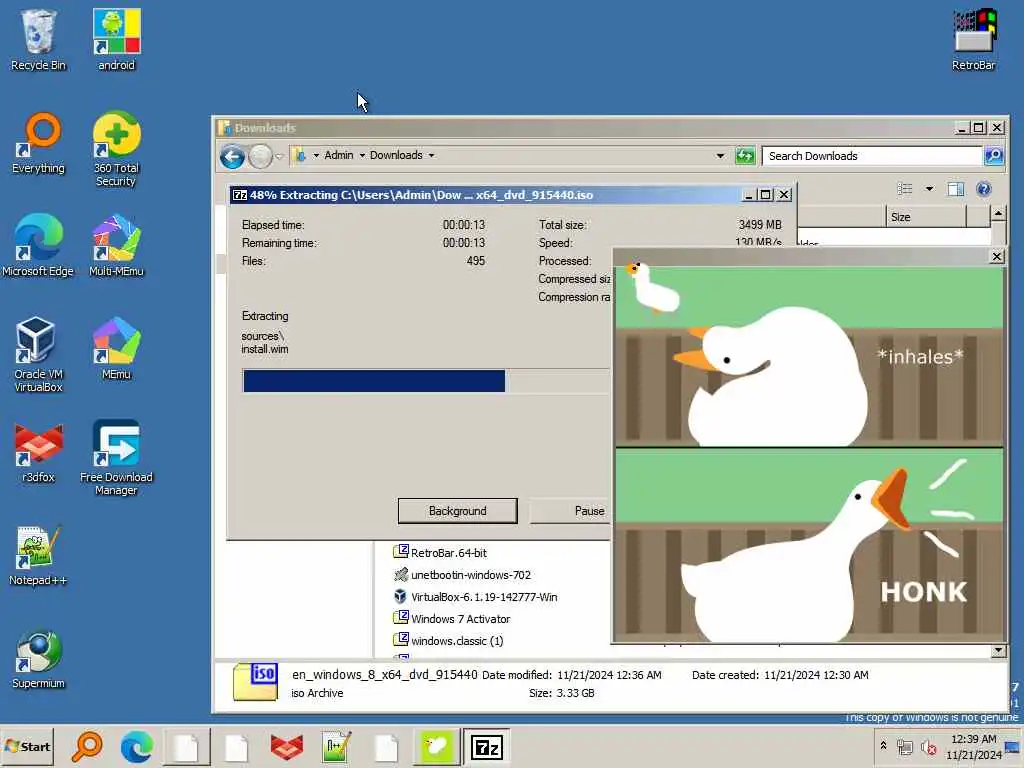This screenshot has width=1024, height=768.
Task: Click the Background button in 7-Zip dialog
Action: pyautogui.click(x=457, y=511)
